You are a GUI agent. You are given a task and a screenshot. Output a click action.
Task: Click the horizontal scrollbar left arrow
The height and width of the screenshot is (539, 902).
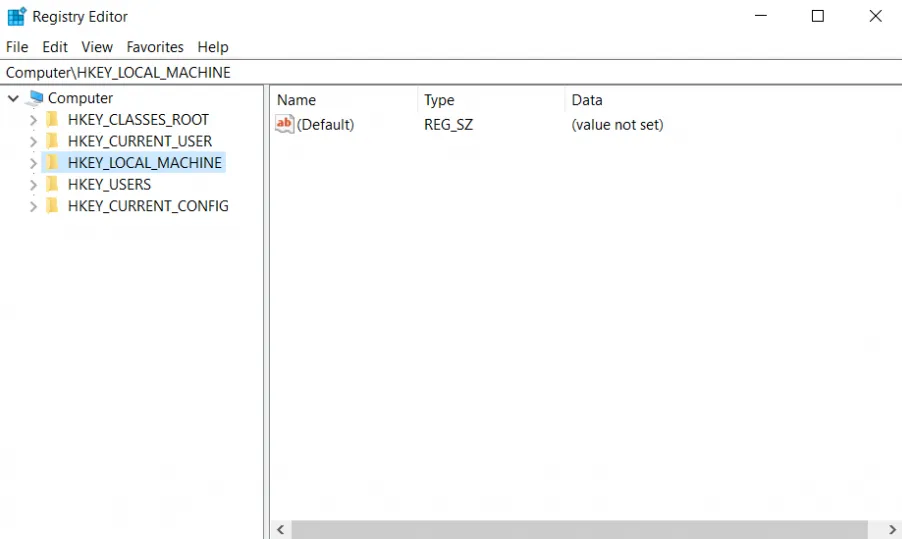(281, 529)
